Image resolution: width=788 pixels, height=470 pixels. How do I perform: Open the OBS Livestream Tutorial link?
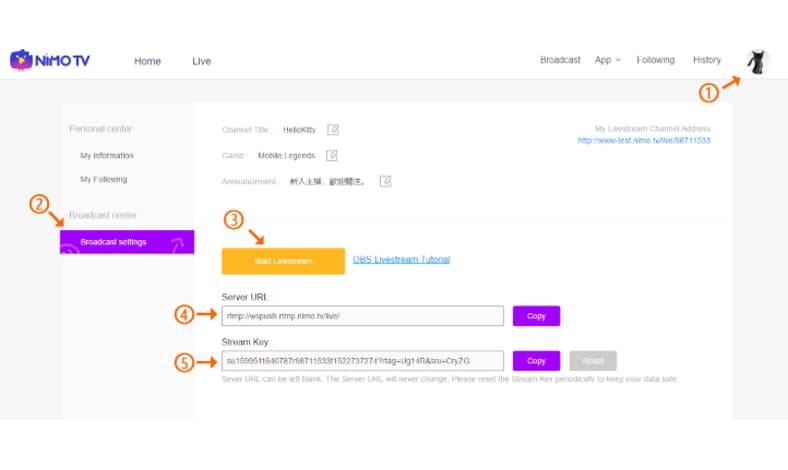point(401,259)
